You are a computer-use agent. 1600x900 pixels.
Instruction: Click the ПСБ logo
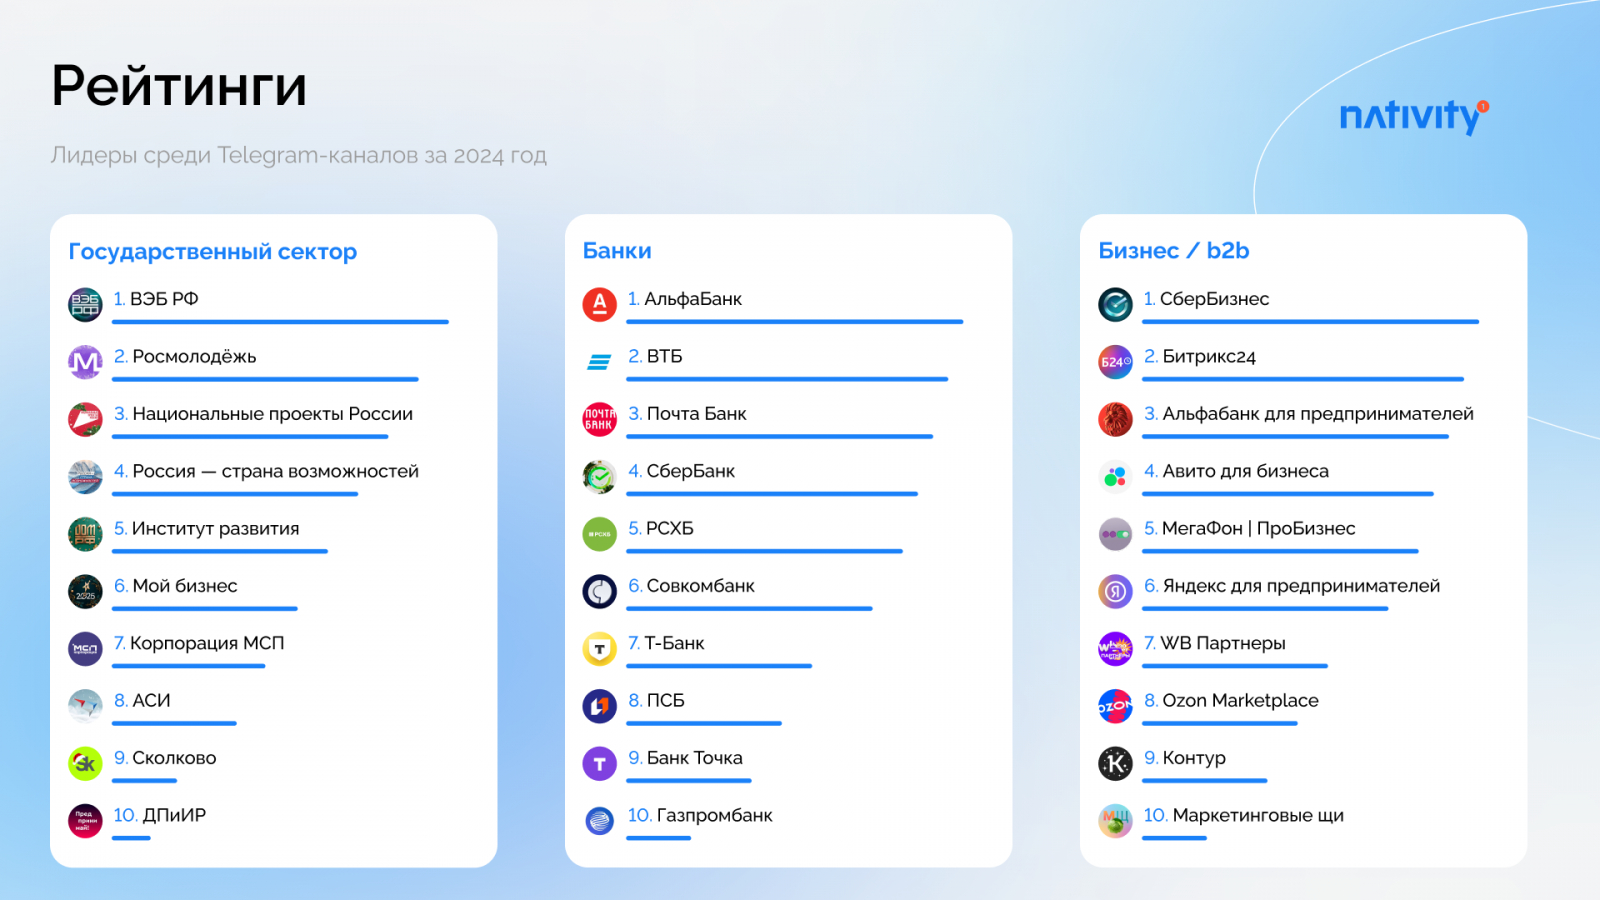[x=600, y=706]
